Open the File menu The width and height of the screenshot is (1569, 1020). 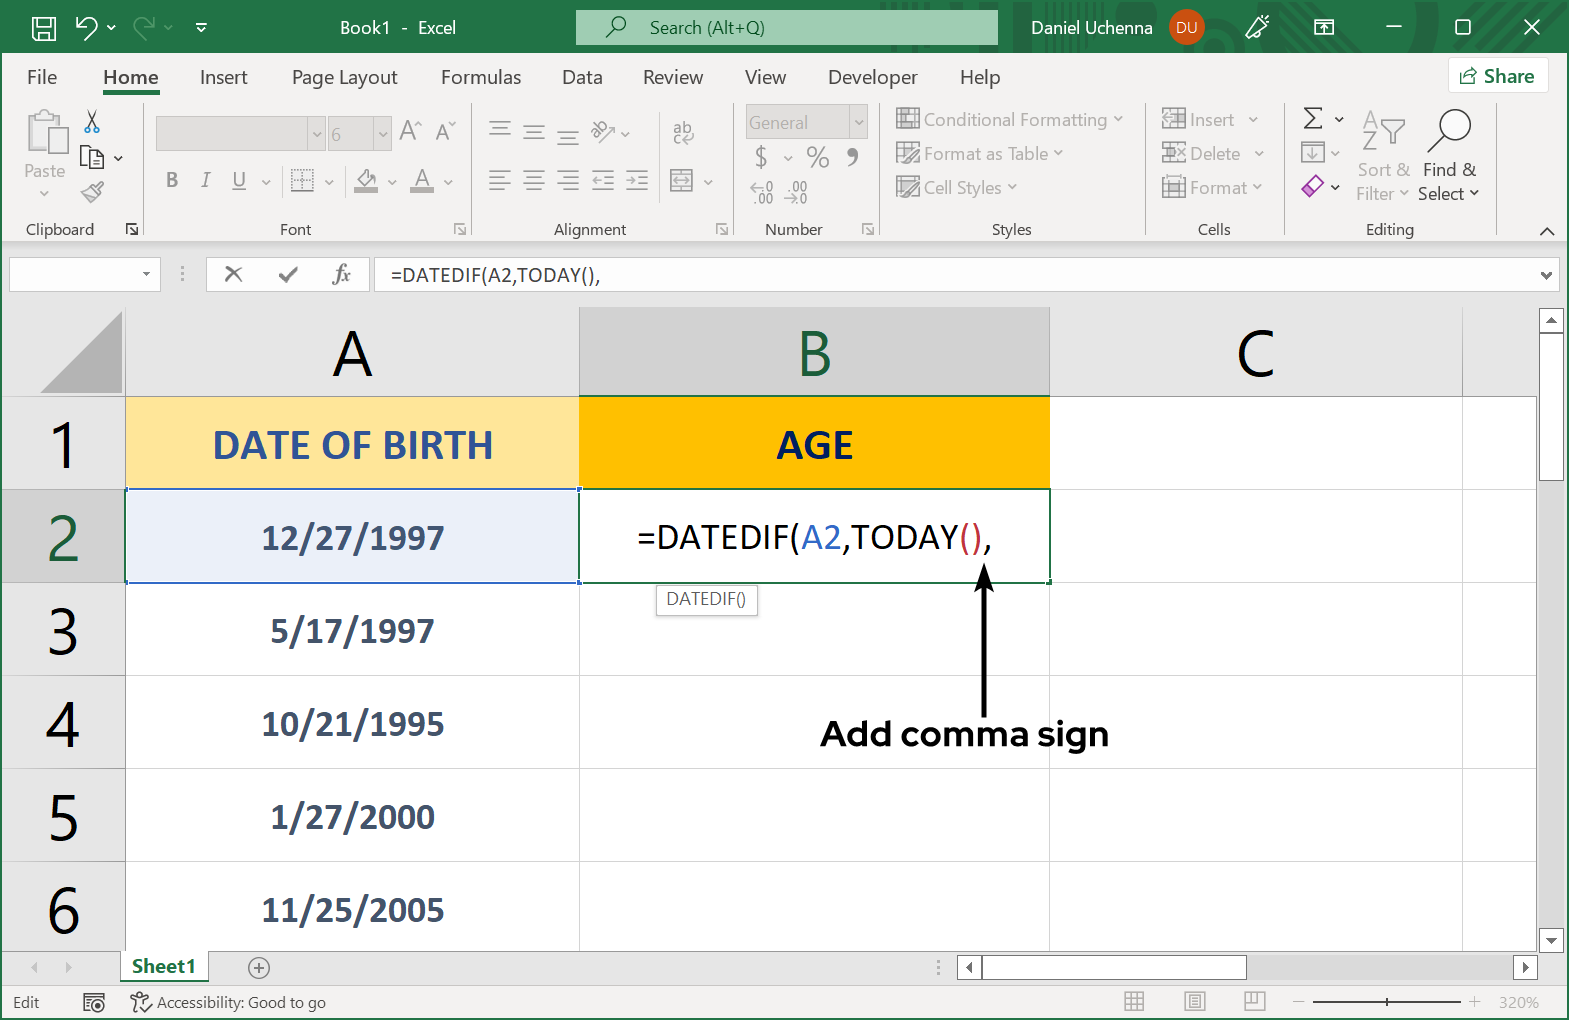coord(42,77)
